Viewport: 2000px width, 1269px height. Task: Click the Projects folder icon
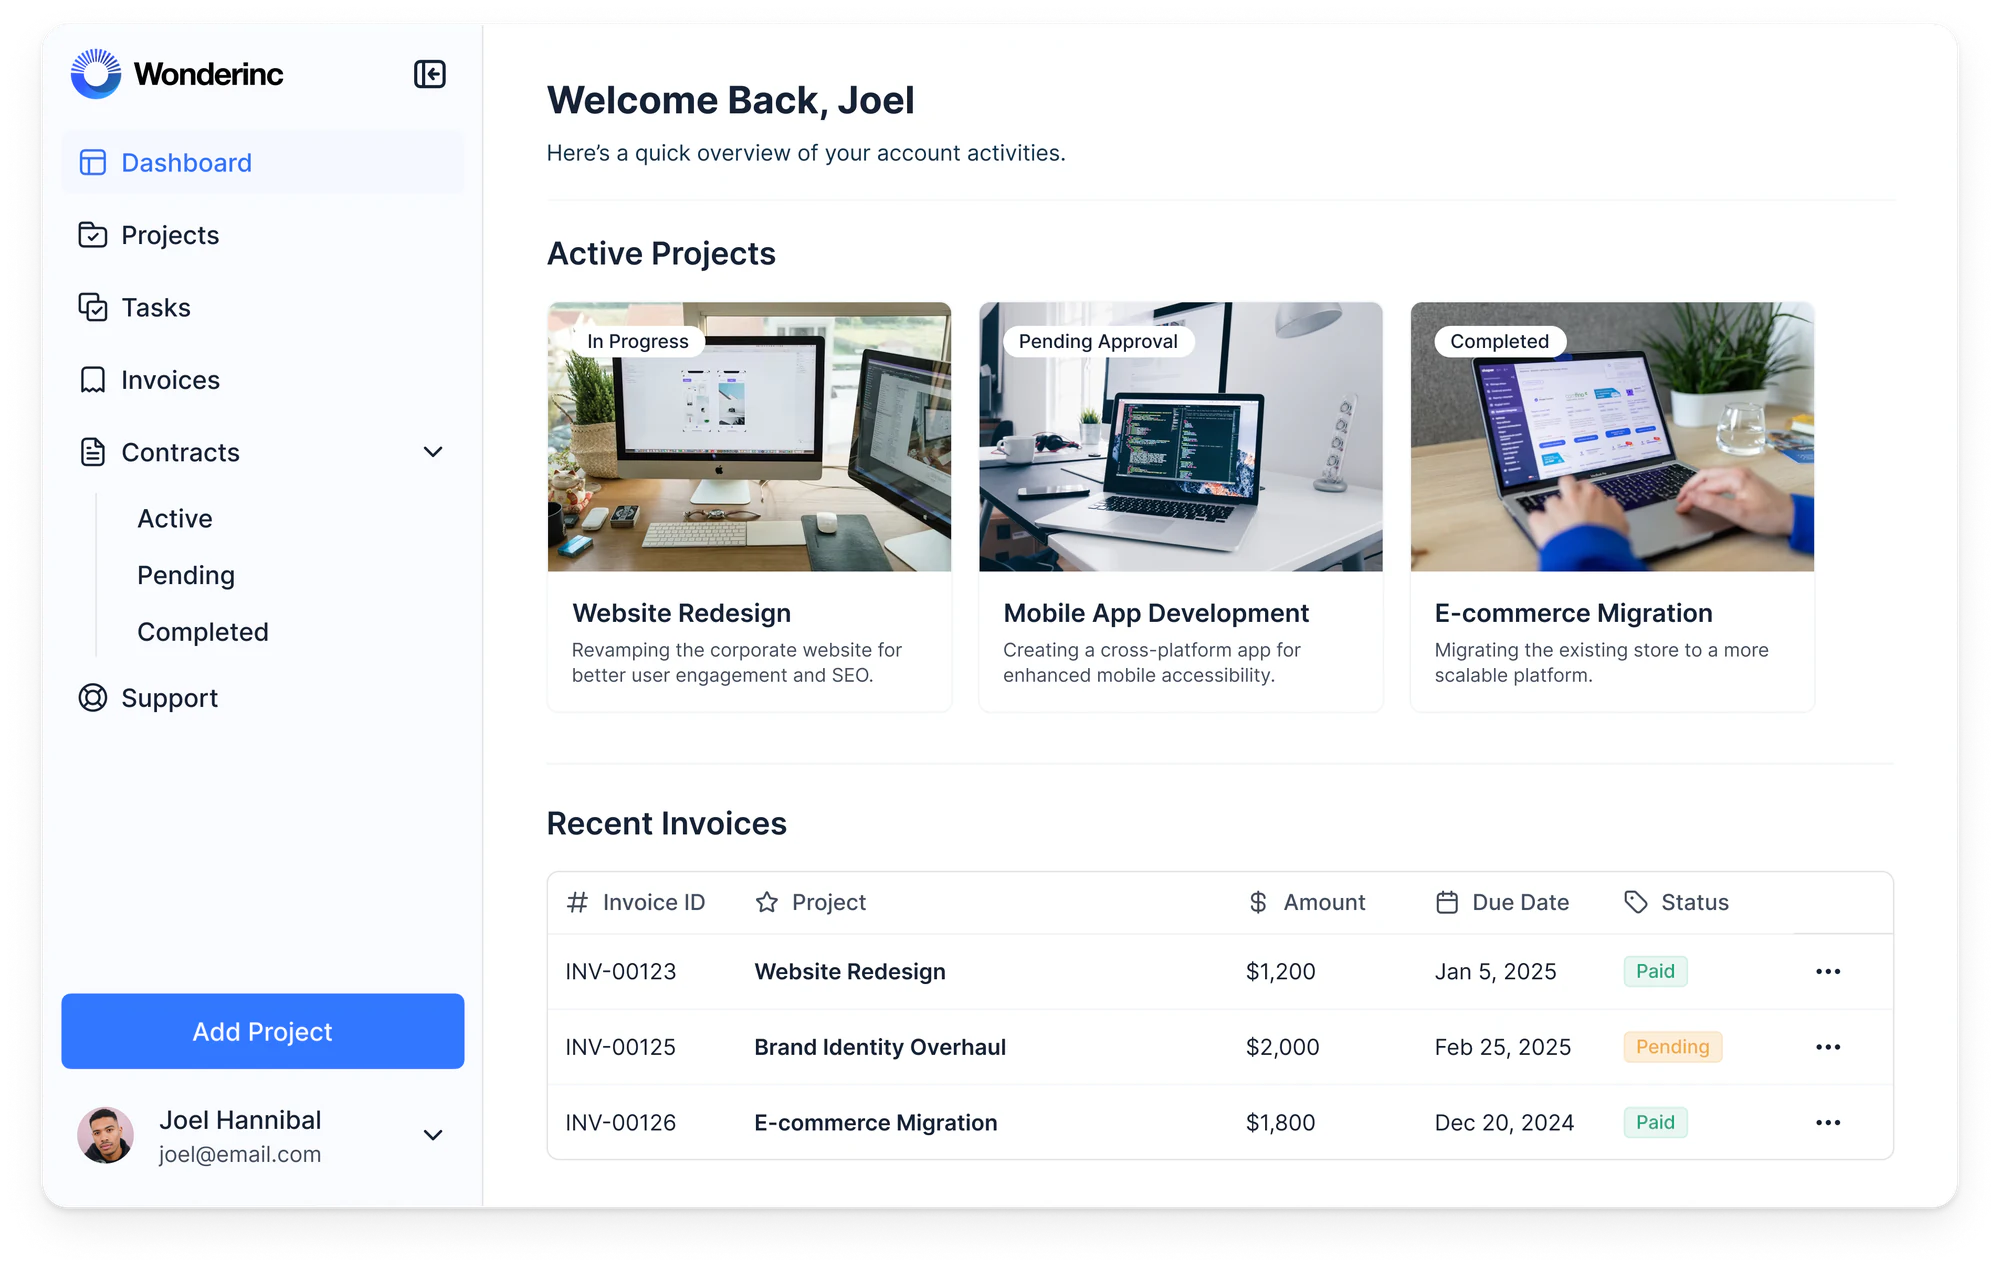tap(93, 235)
